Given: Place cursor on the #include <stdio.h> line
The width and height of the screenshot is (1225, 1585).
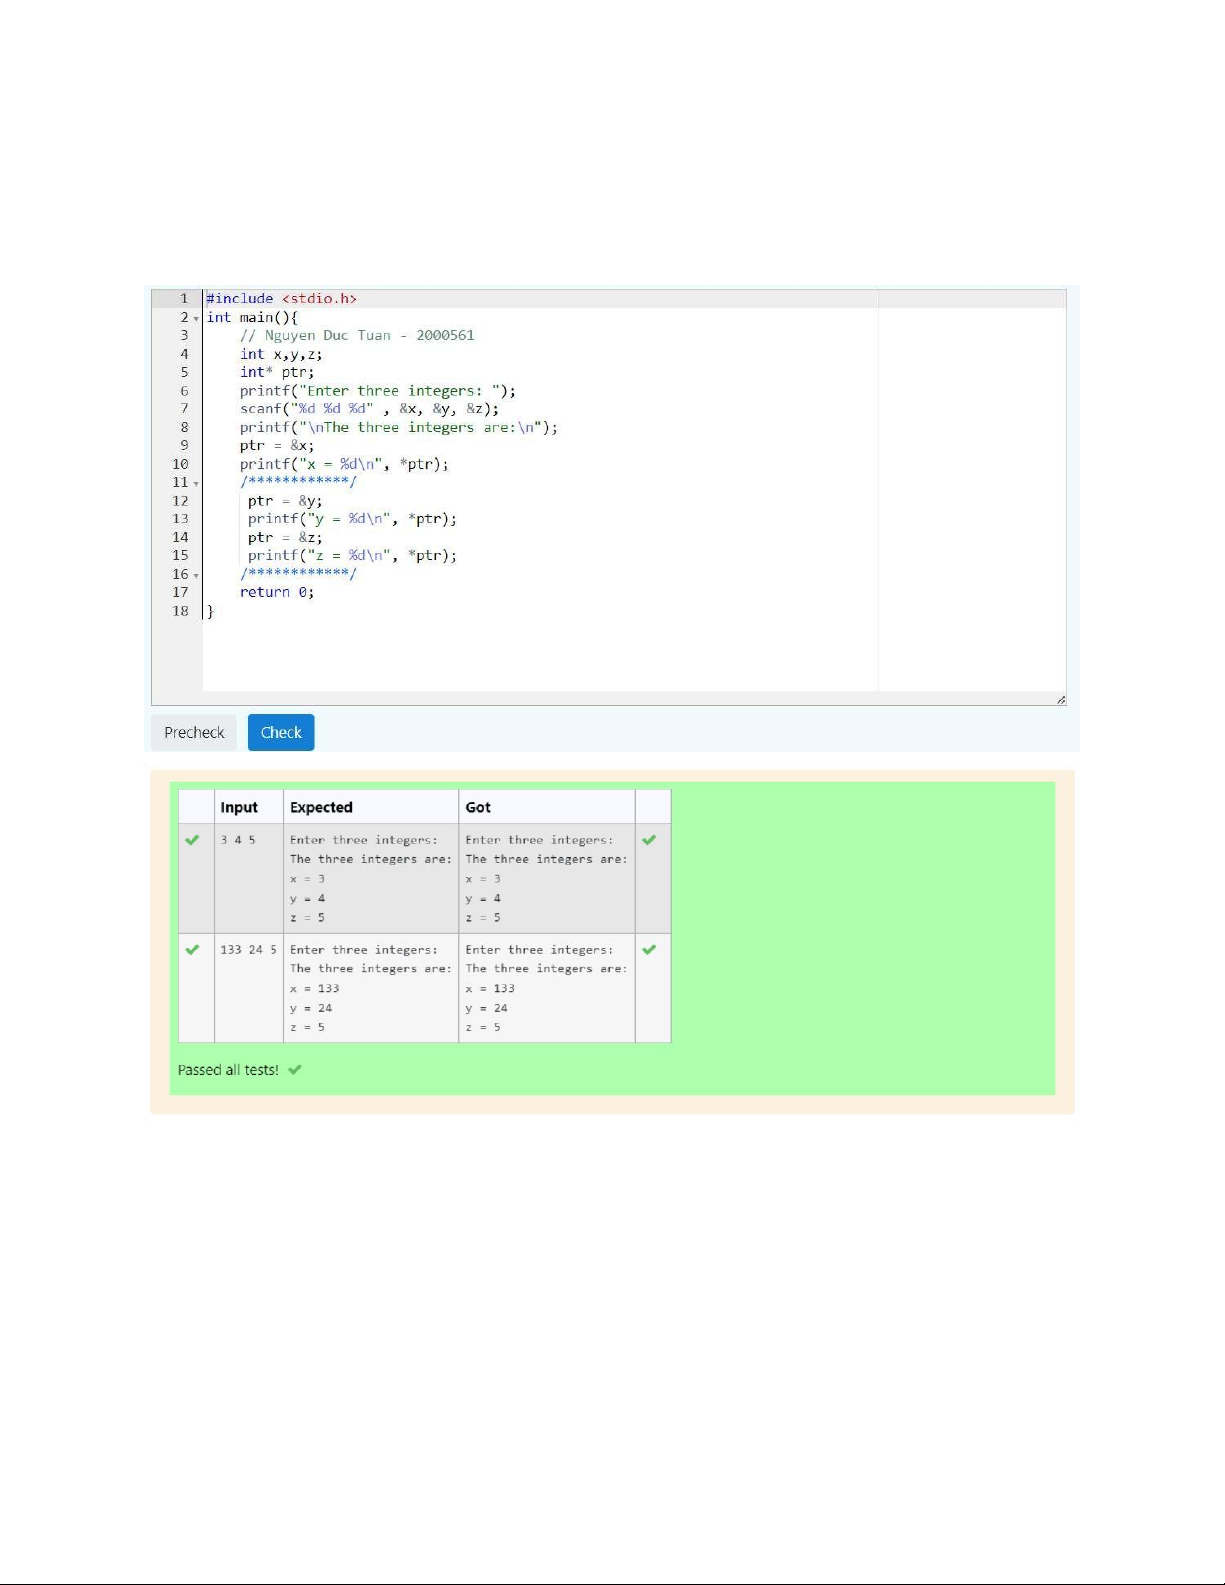Looking at the screenshot, I should click(281, 299).
